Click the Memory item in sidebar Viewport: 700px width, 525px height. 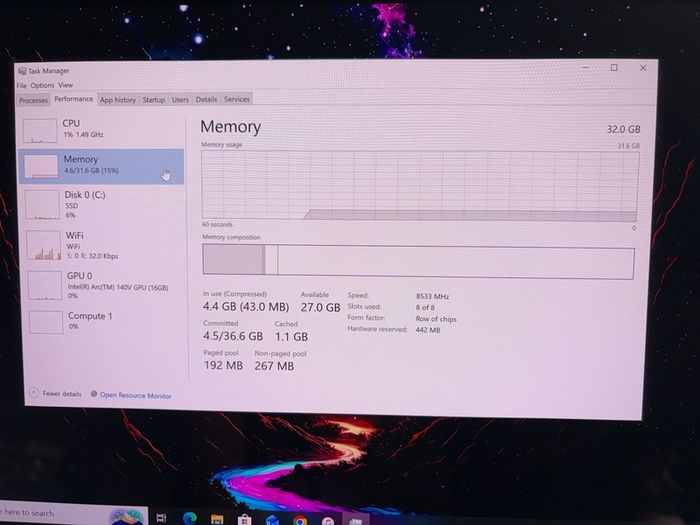pos(101,166)
